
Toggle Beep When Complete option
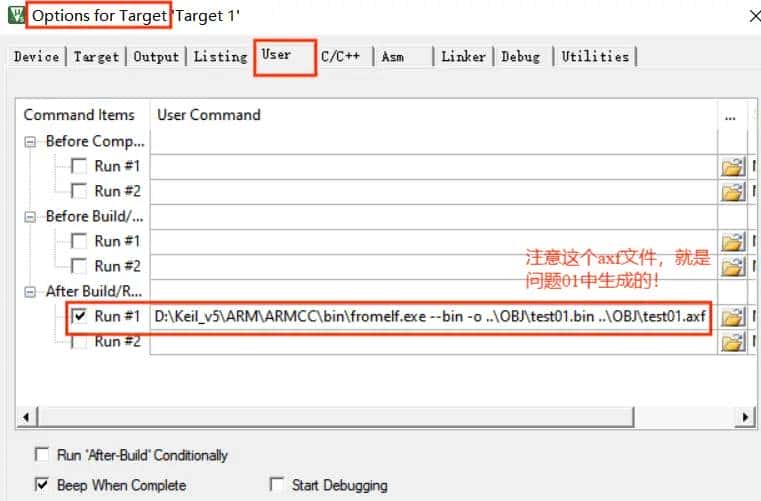click(42, 485)
